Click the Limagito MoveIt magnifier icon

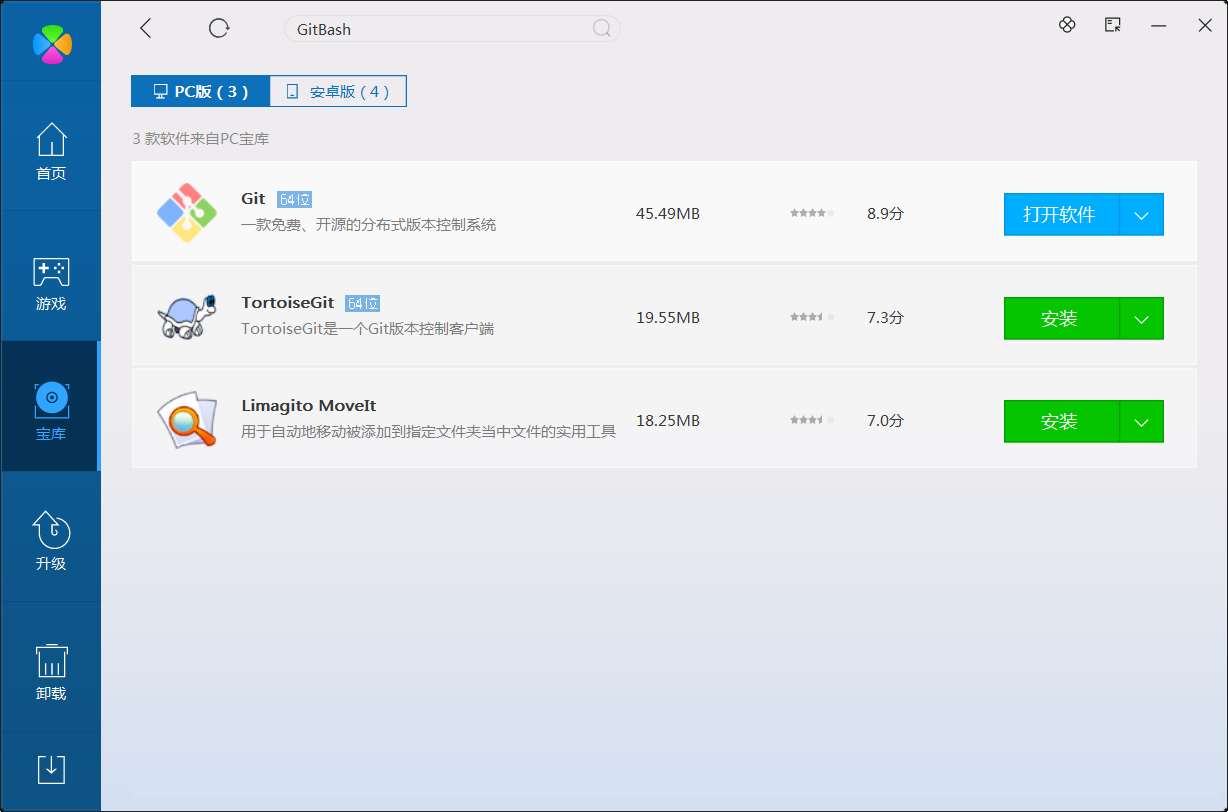coord(187,420)
